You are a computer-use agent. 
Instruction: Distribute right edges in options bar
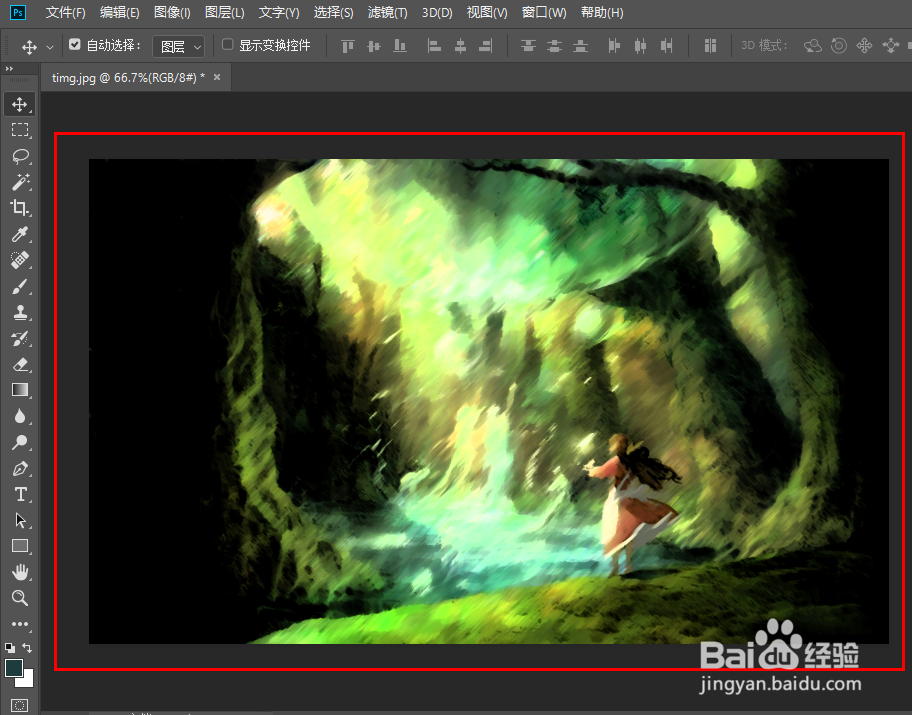coord(667,46)
